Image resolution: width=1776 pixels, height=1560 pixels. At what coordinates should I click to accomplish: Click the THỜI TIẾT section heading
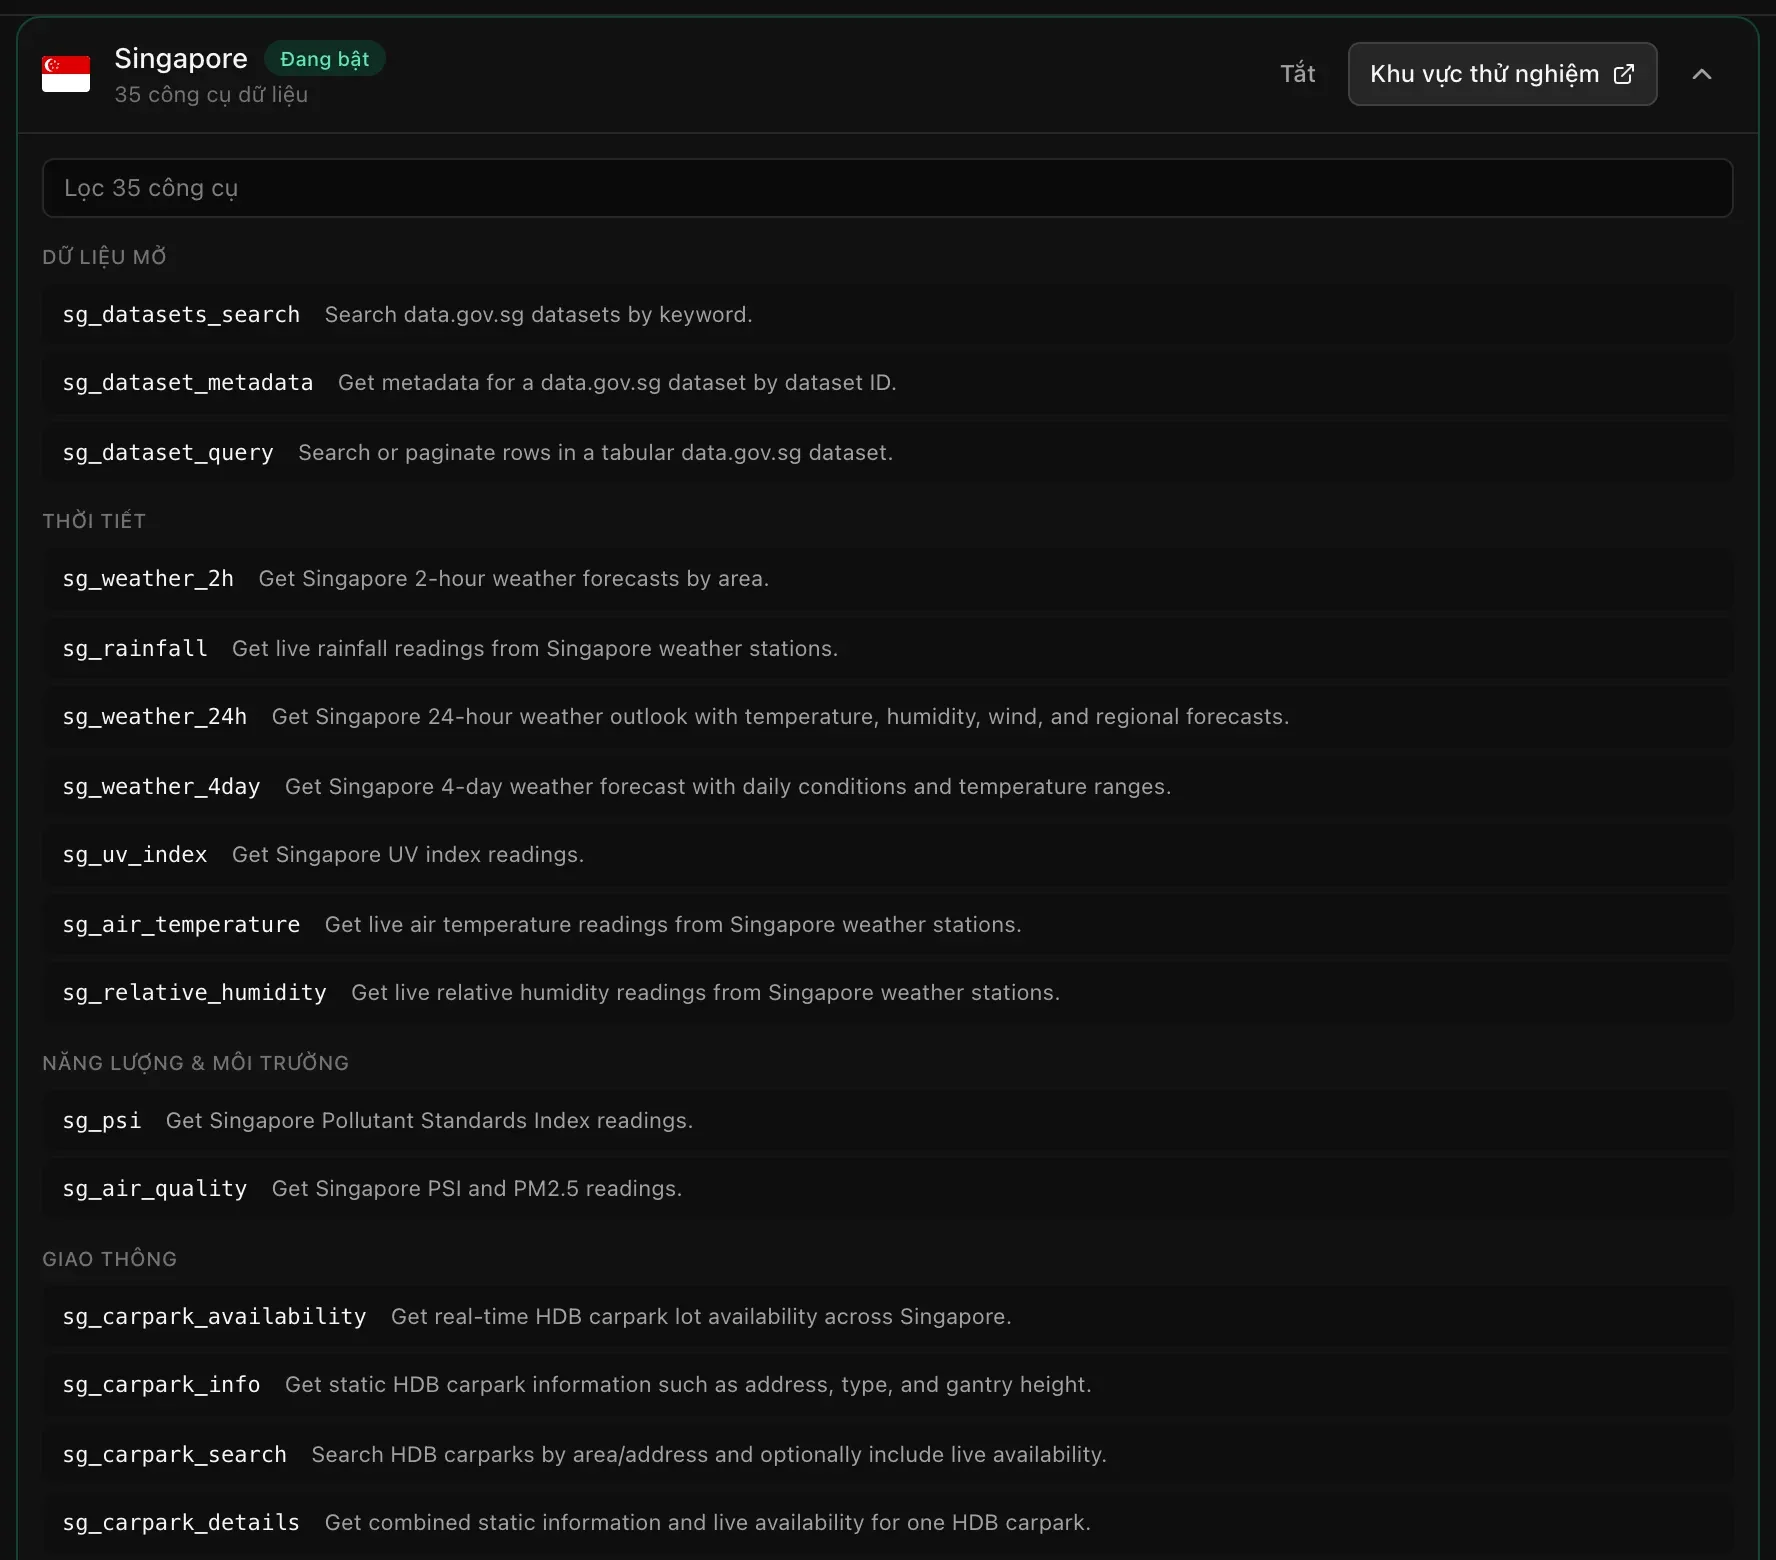[94, 521]
